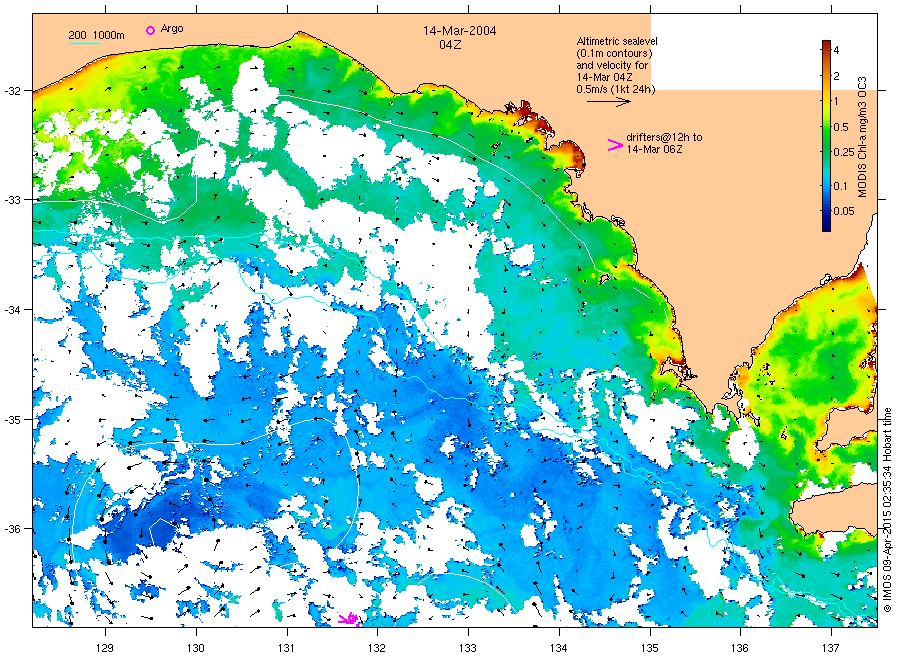Screen dimensions: 900x660
Task: Click the longitude label 134
Action: 558,648
